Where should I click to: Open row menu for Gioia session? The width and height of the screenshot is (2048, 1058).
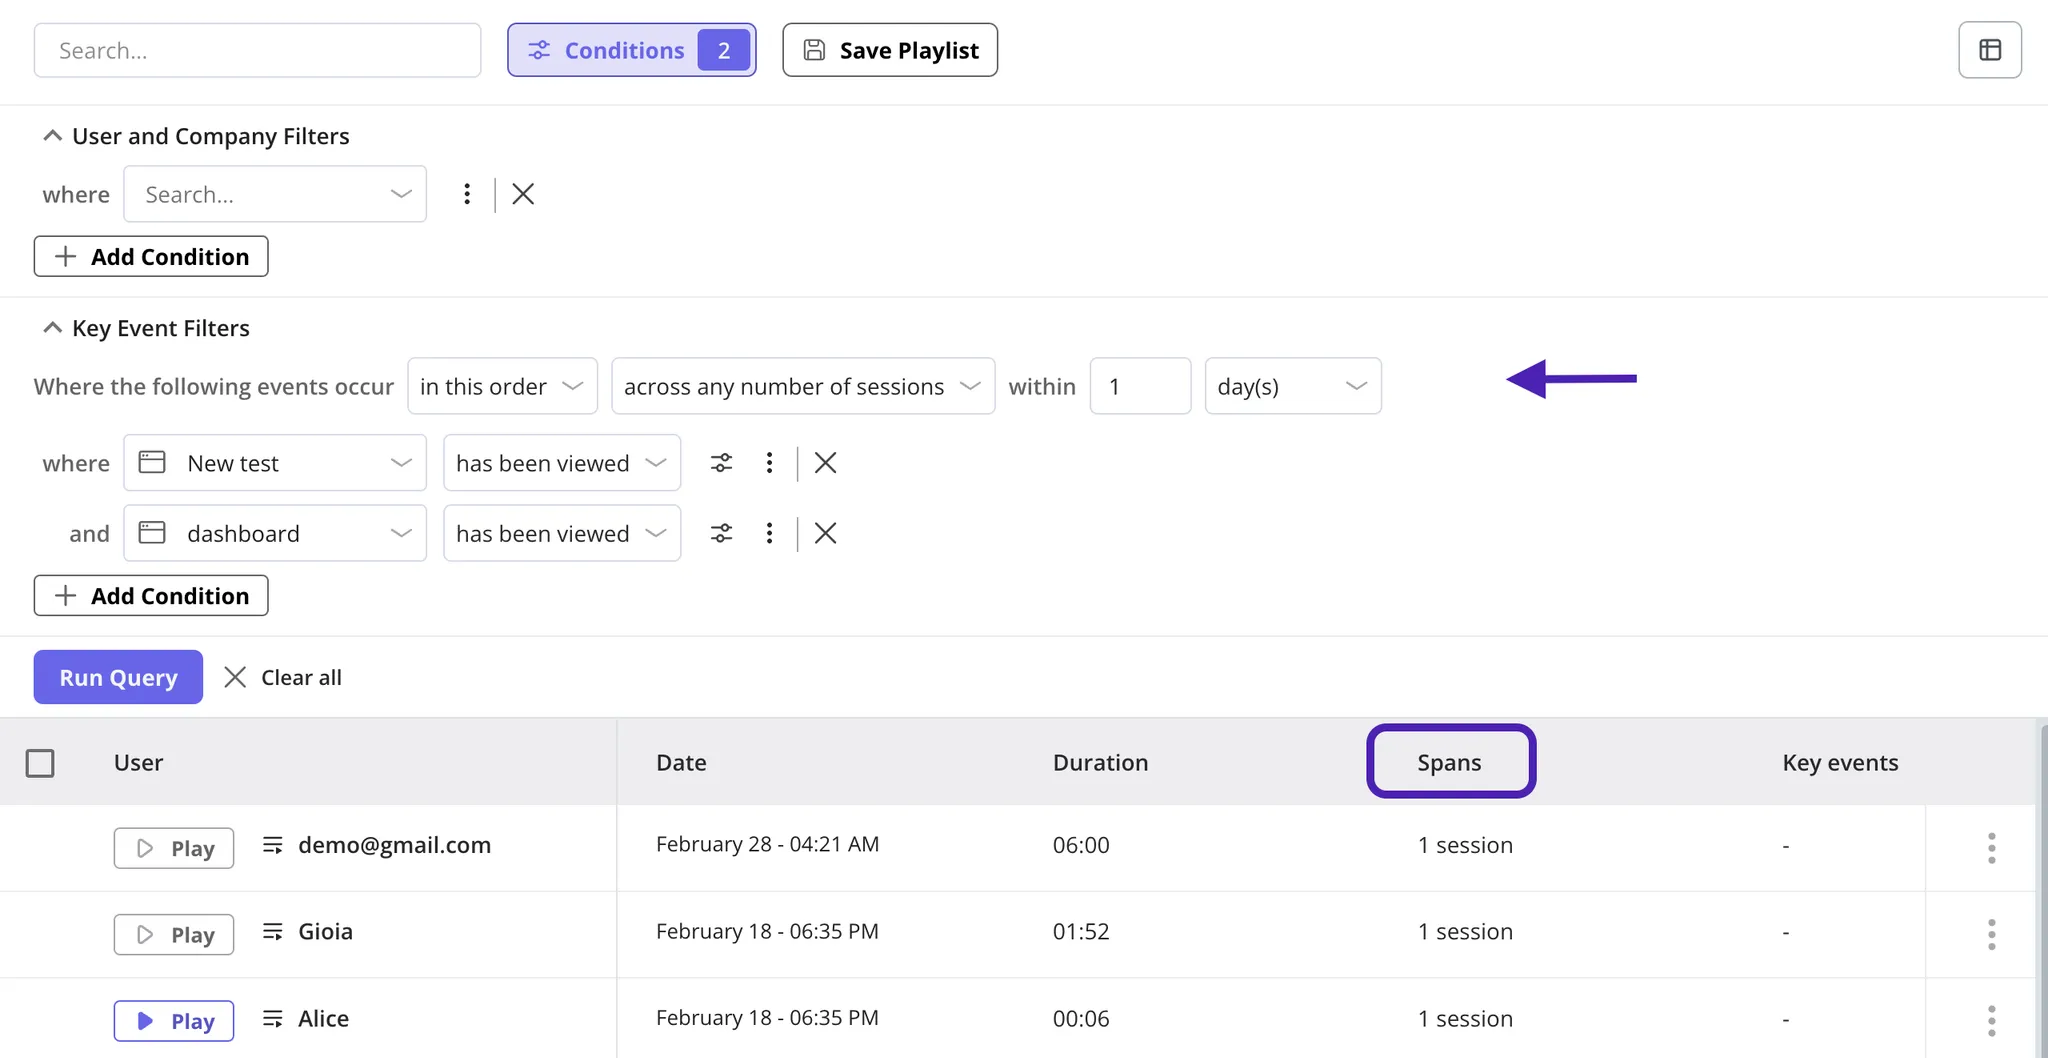(x=1991, y=934)
